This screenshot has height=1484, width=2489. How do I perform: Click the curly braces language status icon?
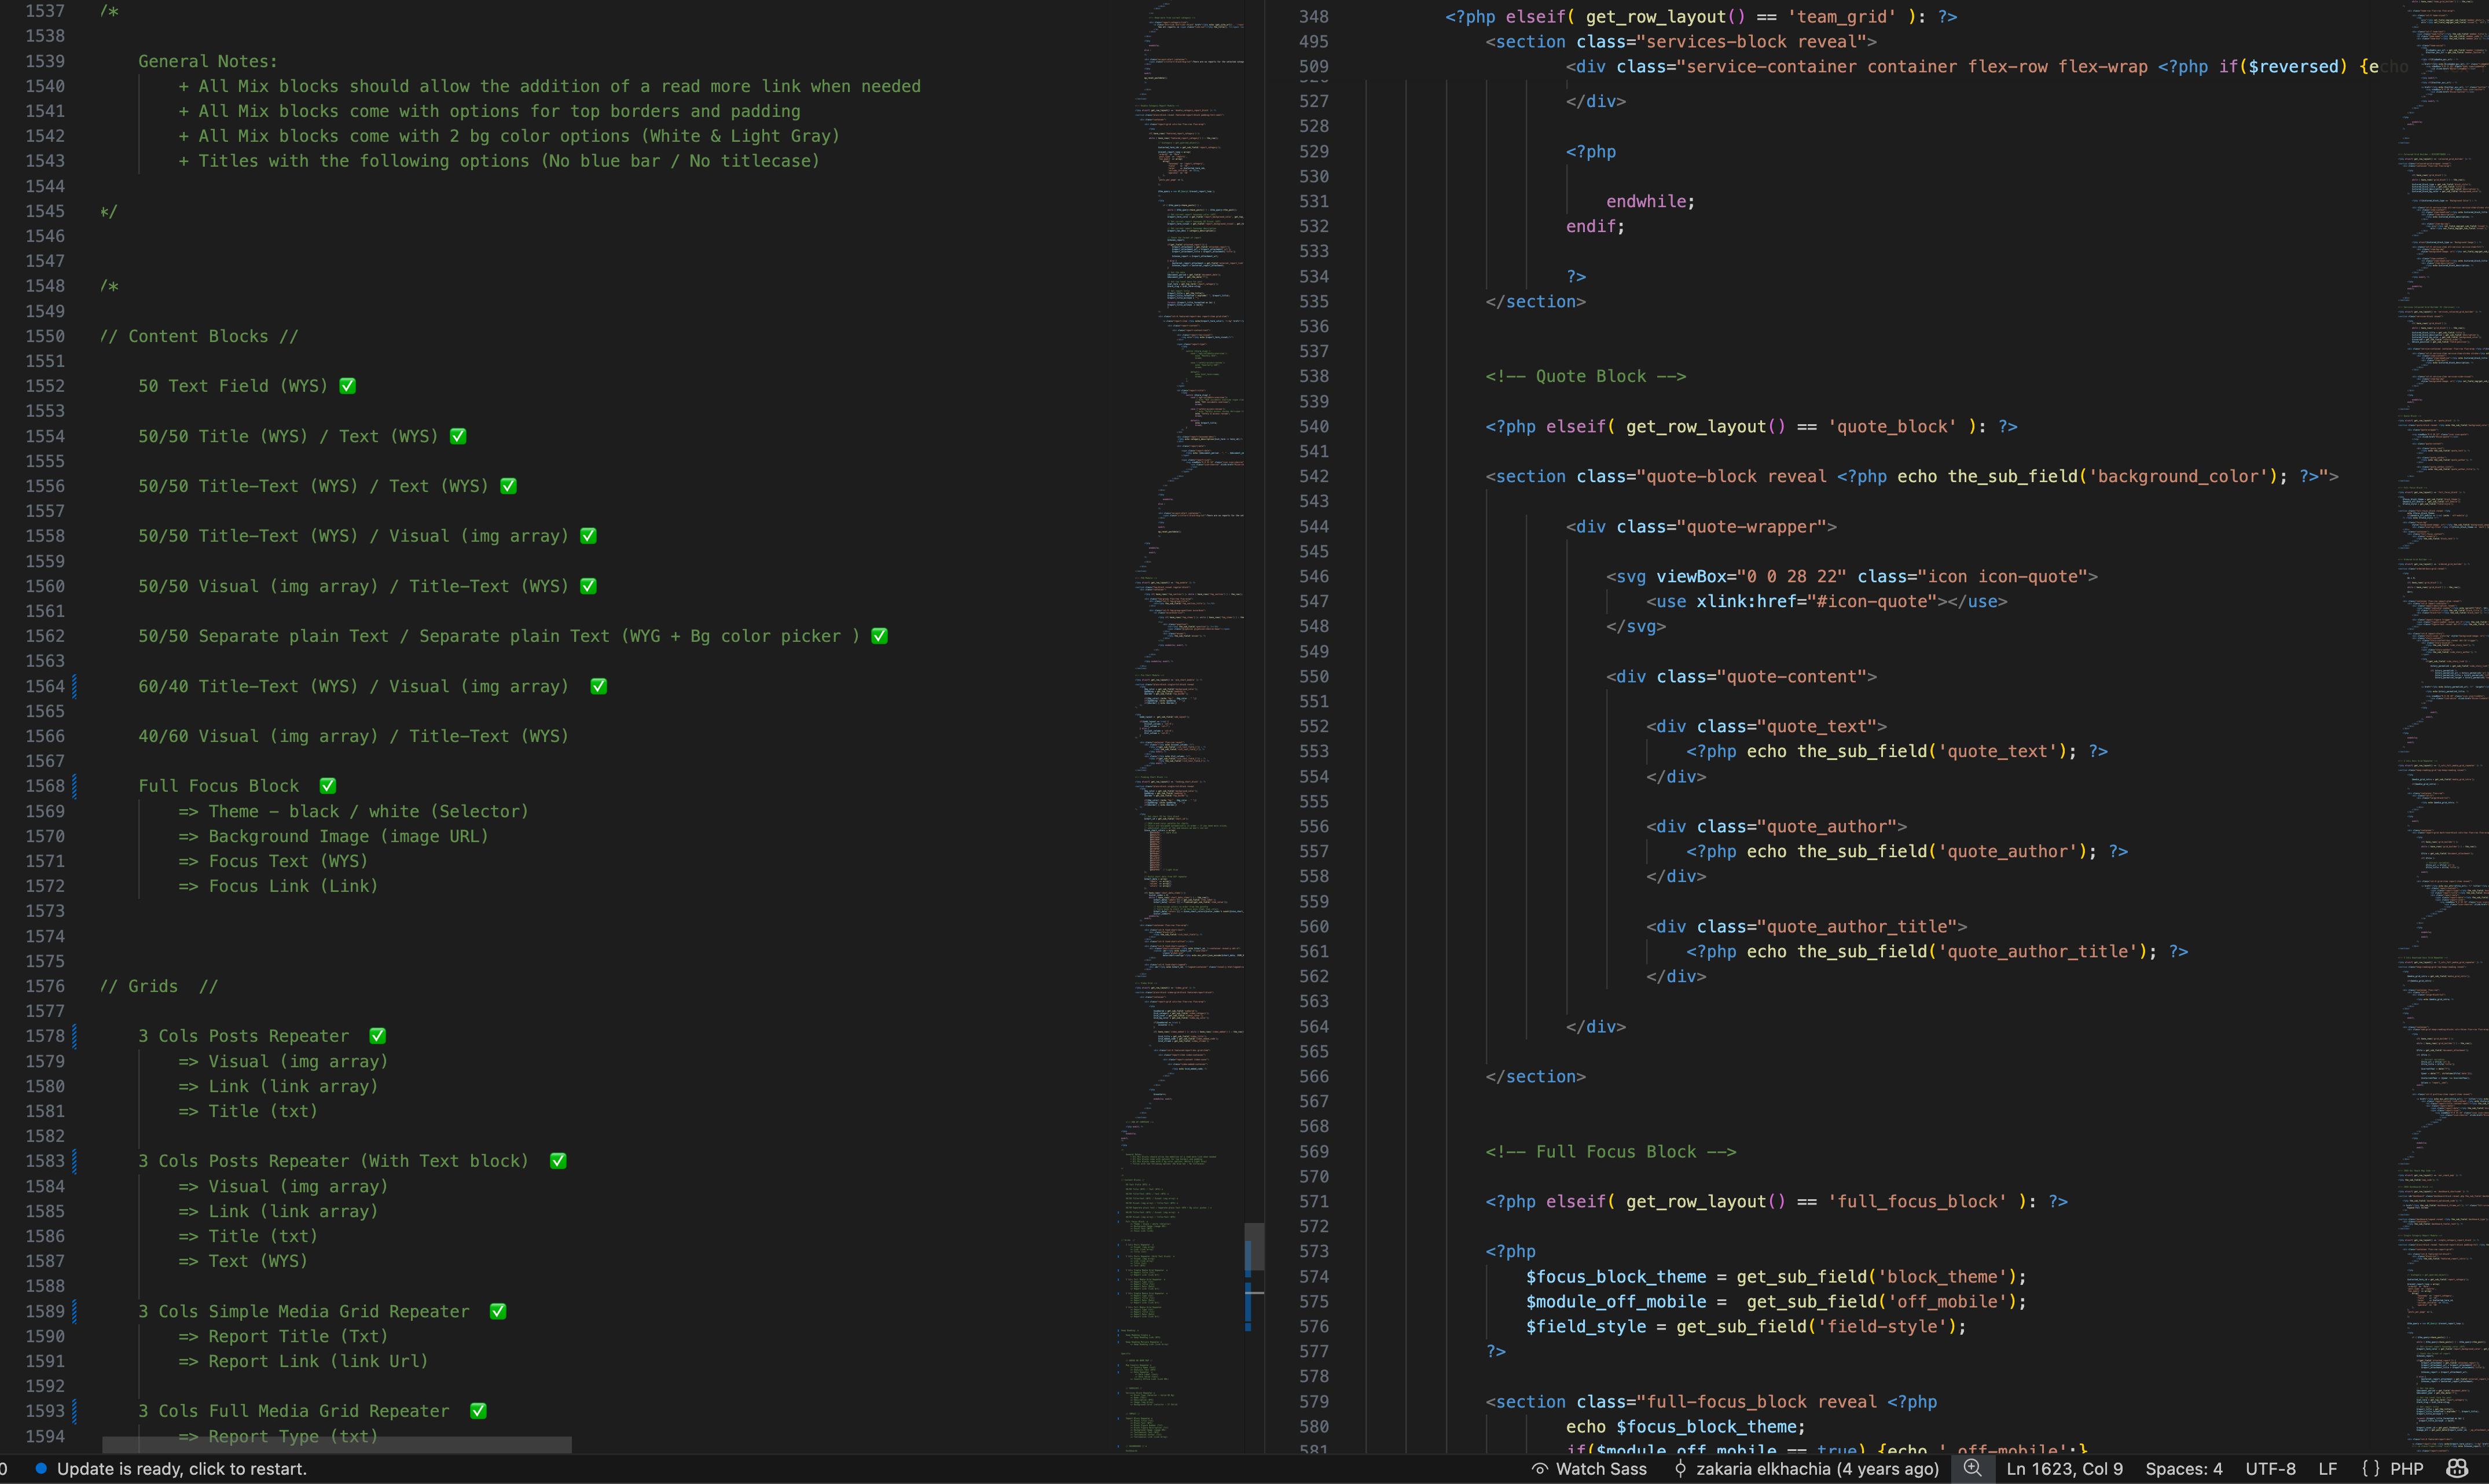tap(2370, 1469)
